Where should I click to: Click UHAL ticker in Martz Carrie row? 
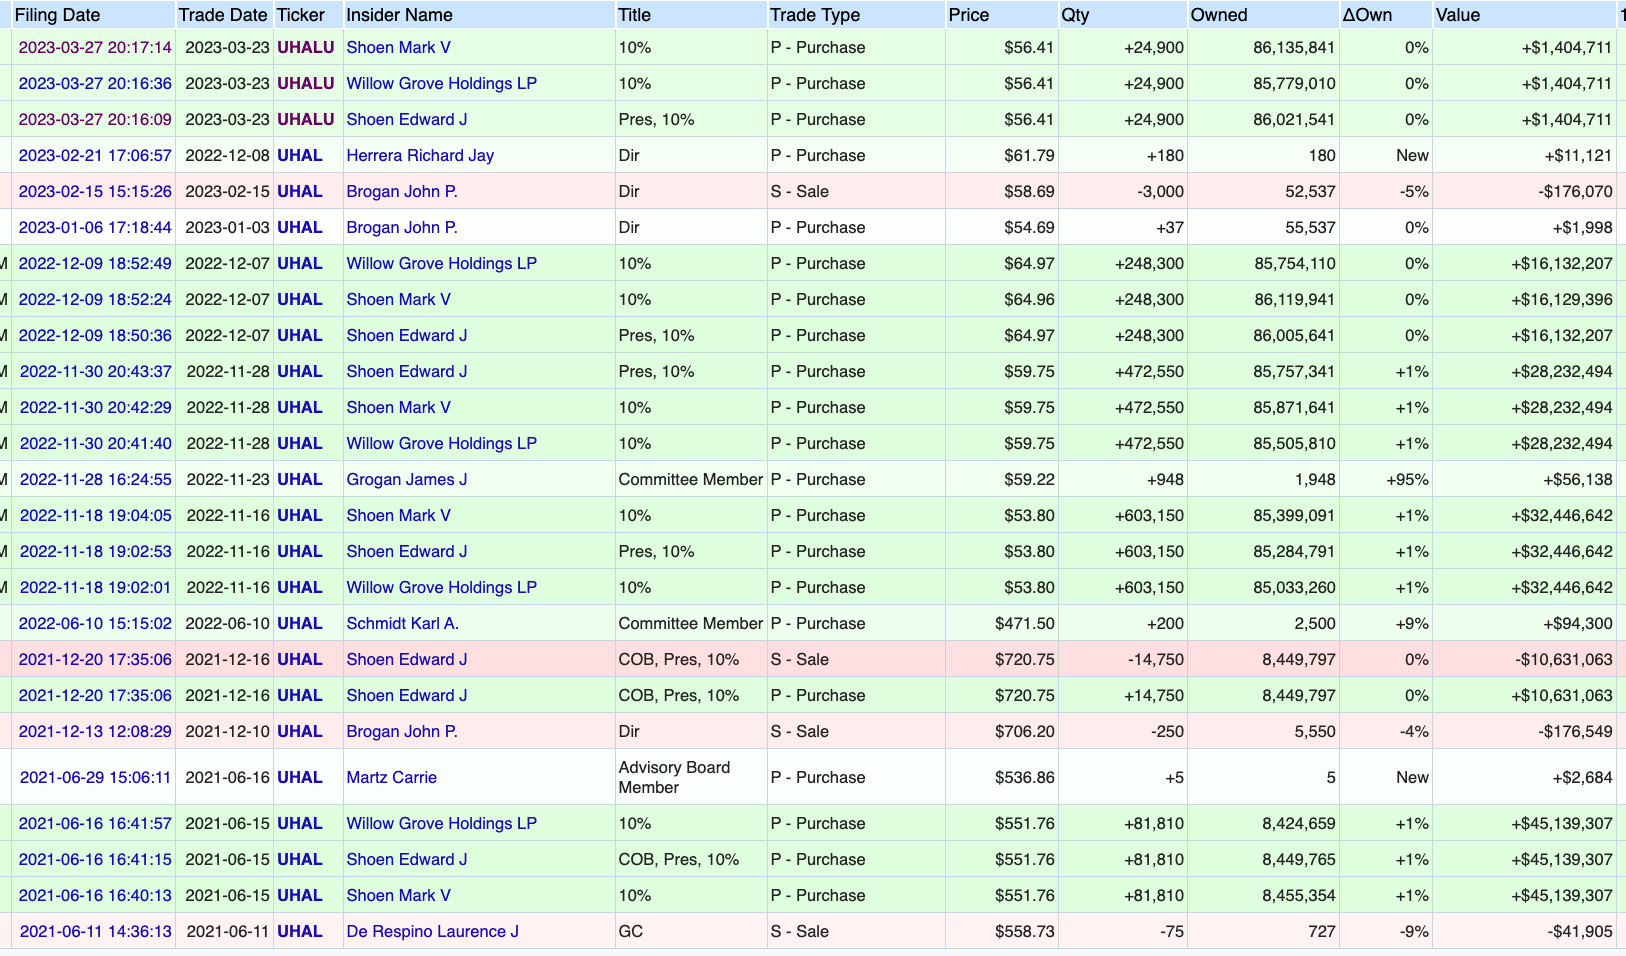[300, 777]
